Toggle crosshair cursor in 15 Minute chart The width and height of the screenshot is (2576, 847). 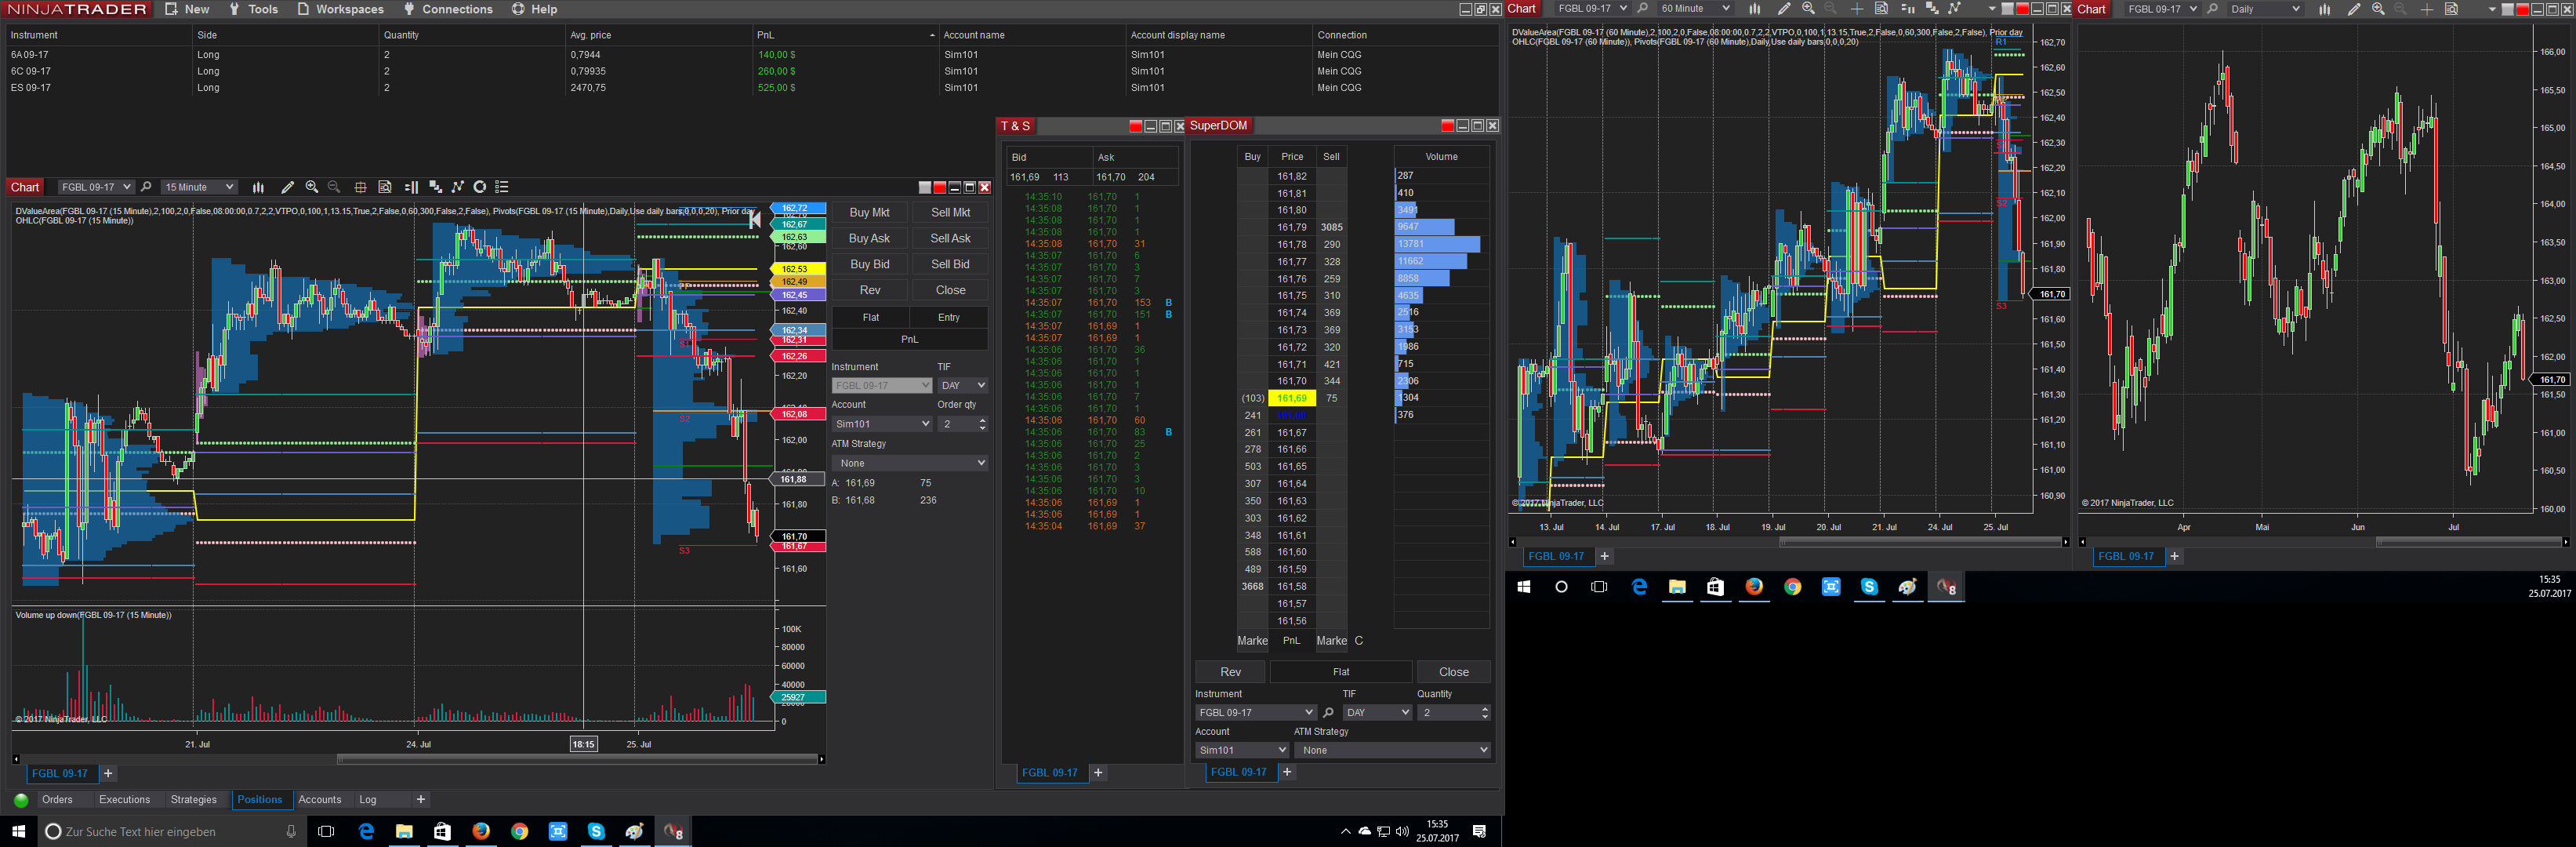360,187
